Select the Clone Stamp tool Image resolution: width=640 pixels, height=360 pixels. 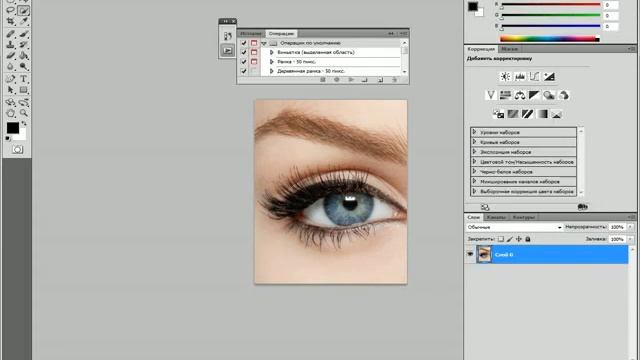[11, 44]
